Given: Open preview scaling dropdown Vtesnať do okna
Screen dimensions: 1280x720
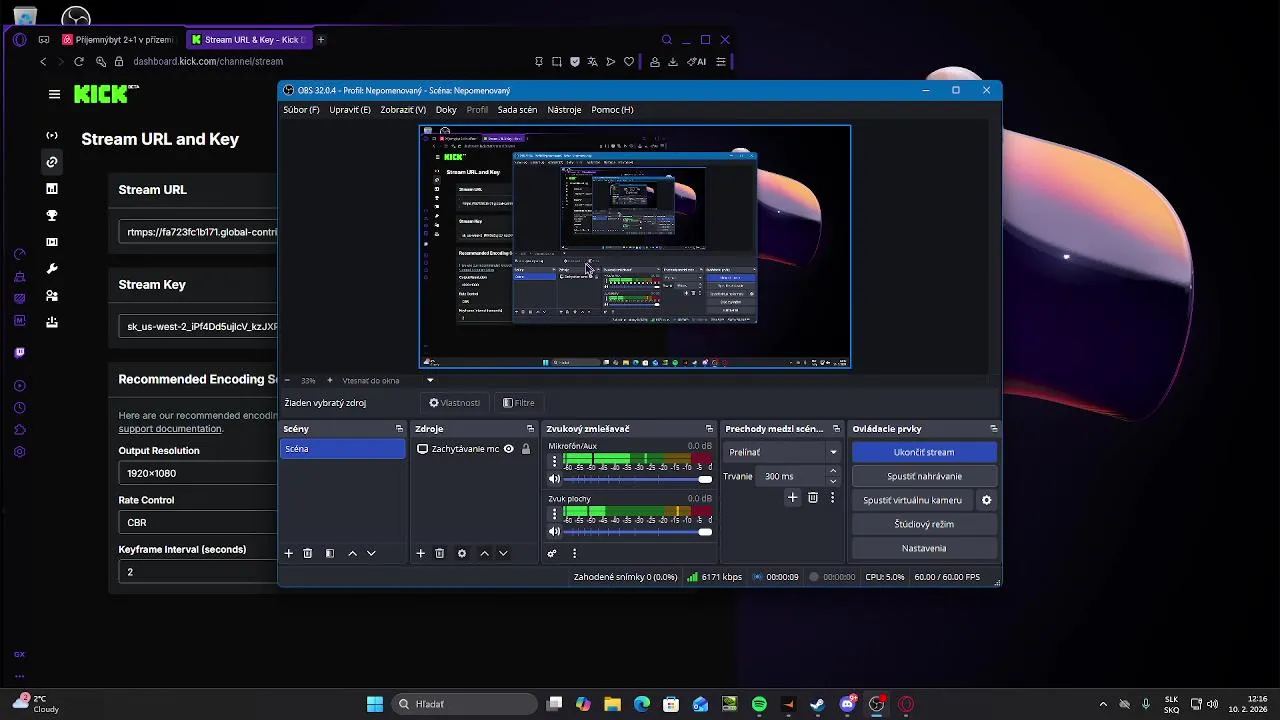Looking at the screenshot, I should pyautogui.click(x=388, y=380).
